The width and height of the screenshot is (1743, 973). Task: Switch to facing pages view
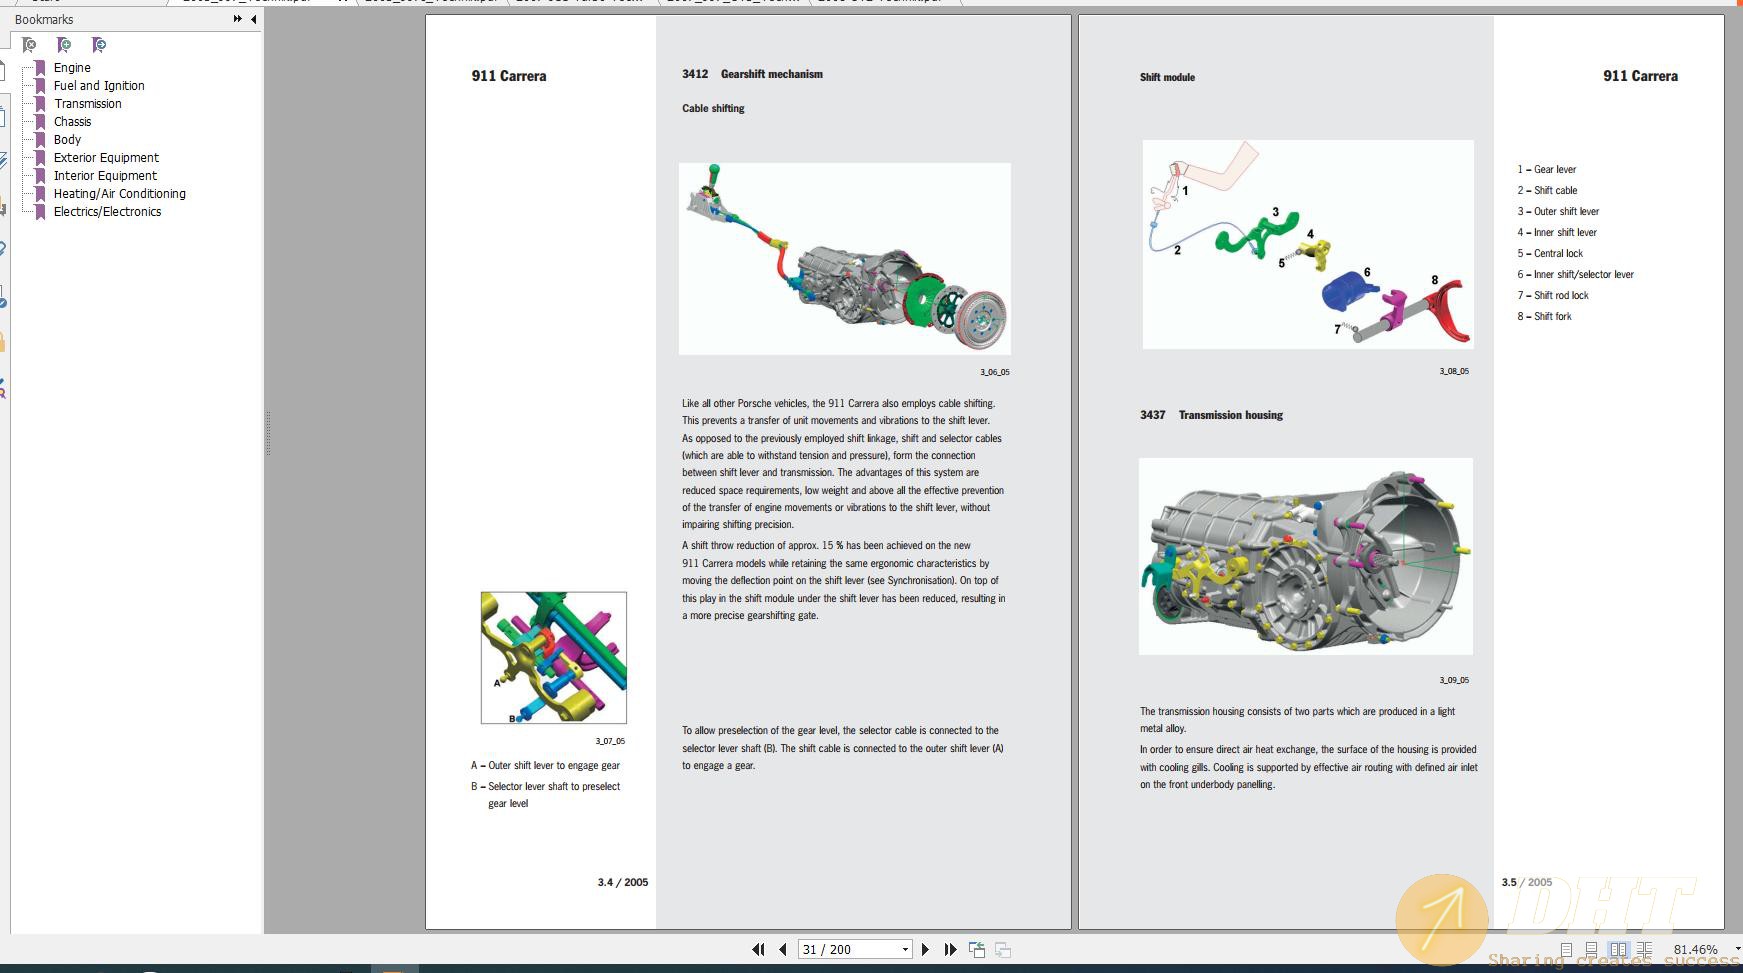pyautogui.click(x=1618, y=949)
